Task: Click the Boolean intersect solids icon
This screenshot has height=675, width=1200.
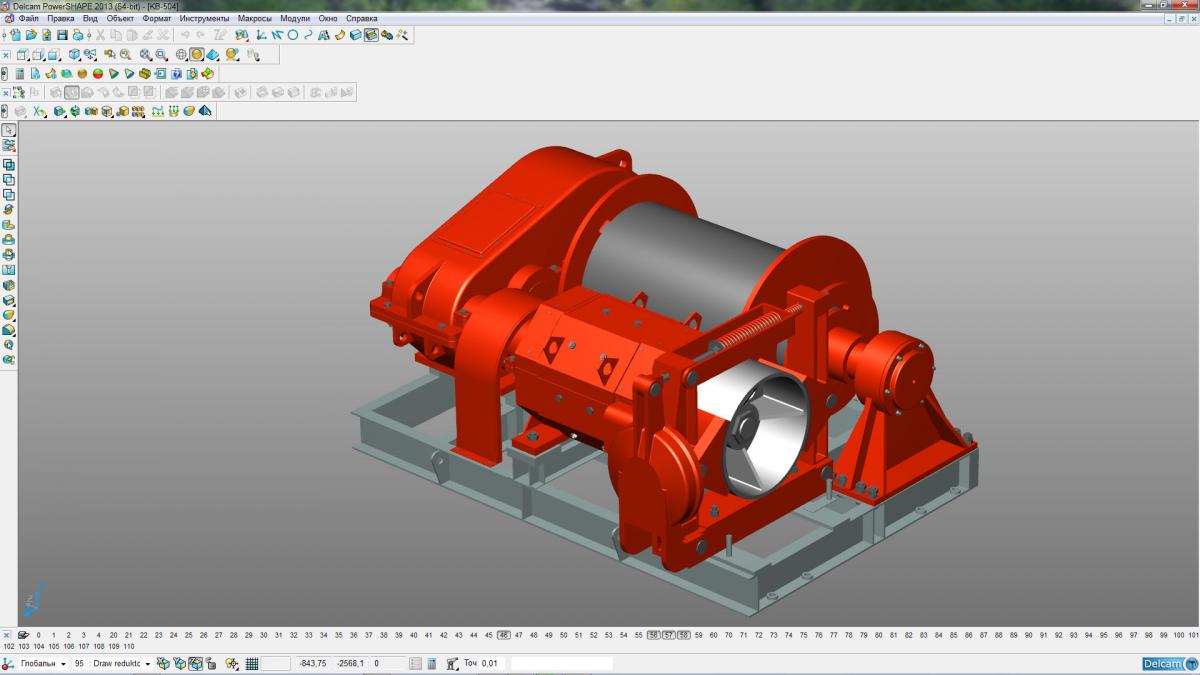Action: (x=9, y=194)
